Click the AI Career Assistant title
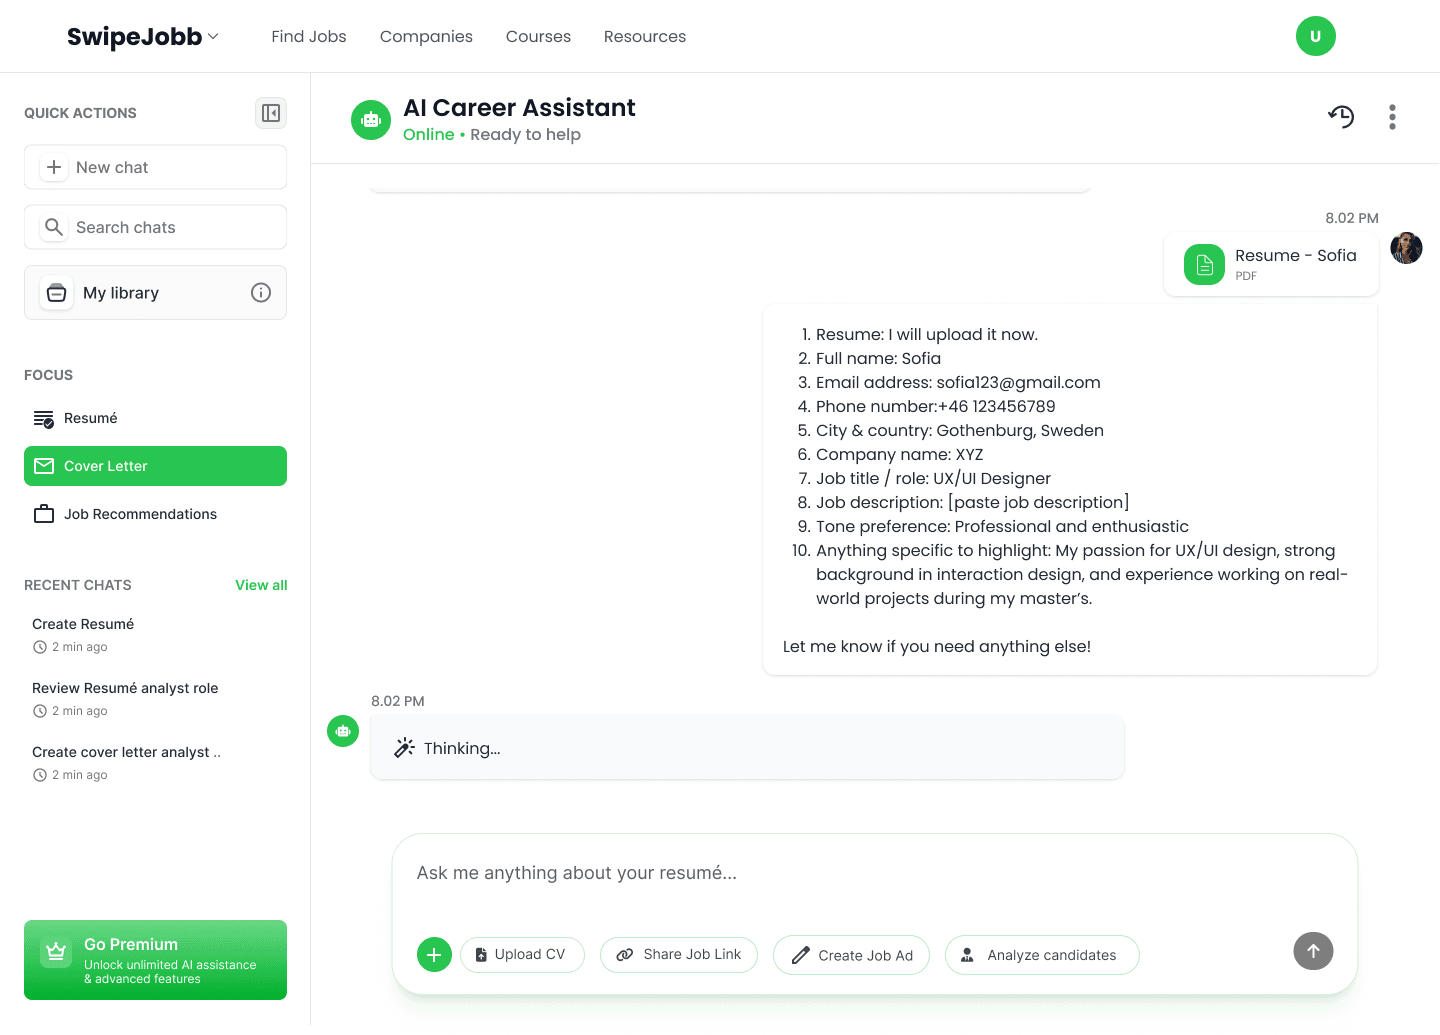 click(519, 108)
